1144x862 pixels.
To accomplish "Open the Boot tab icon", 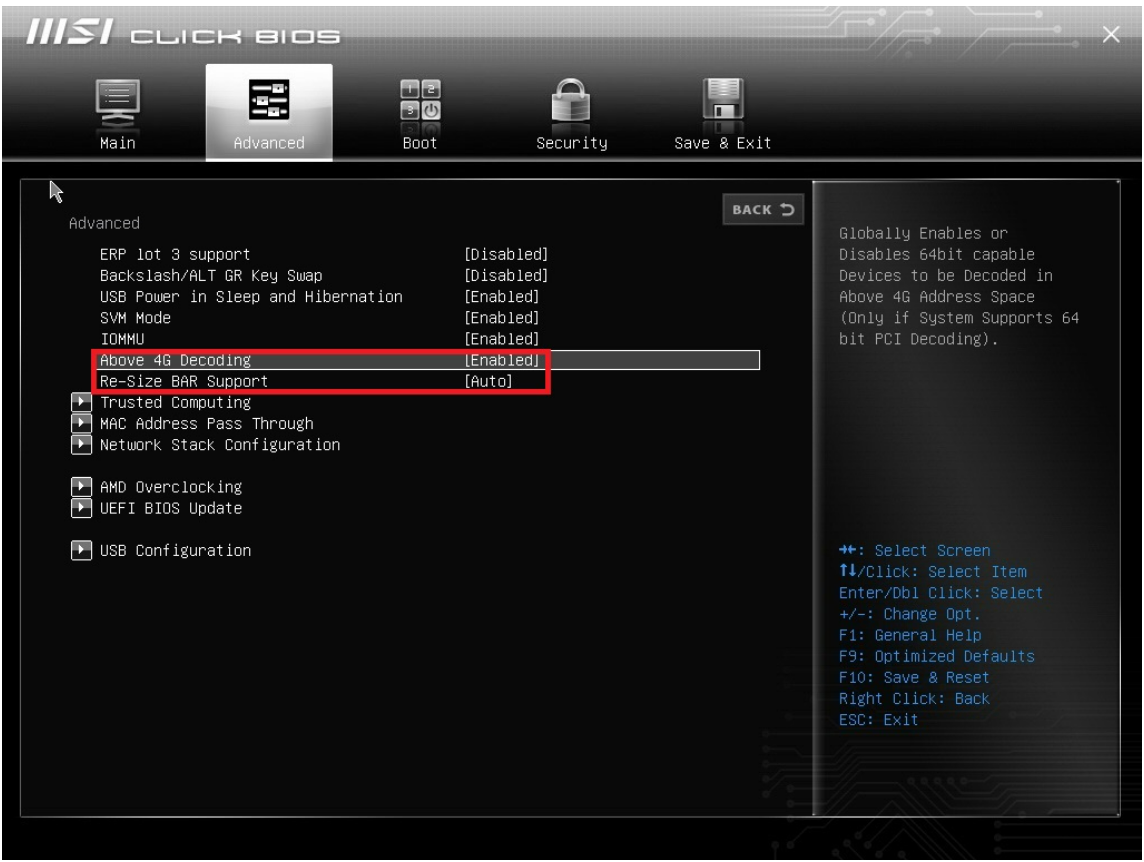I will (420, 100).
